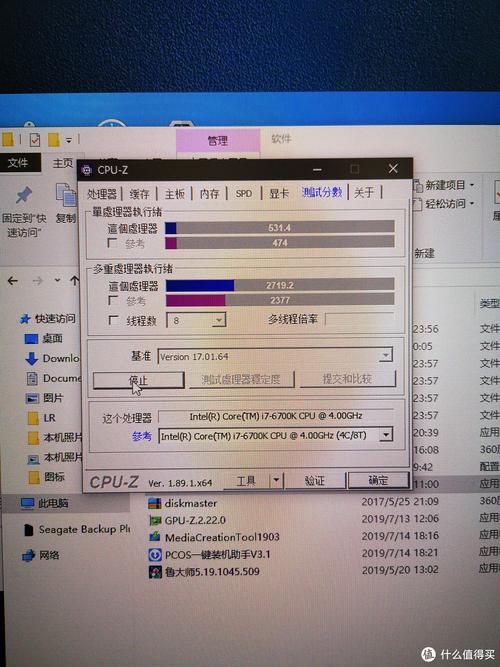The height and width of the screenshot is (667, 500).
Task: Switch to the 缓存 (Caches) tab
Action: [x=140, y=194]
